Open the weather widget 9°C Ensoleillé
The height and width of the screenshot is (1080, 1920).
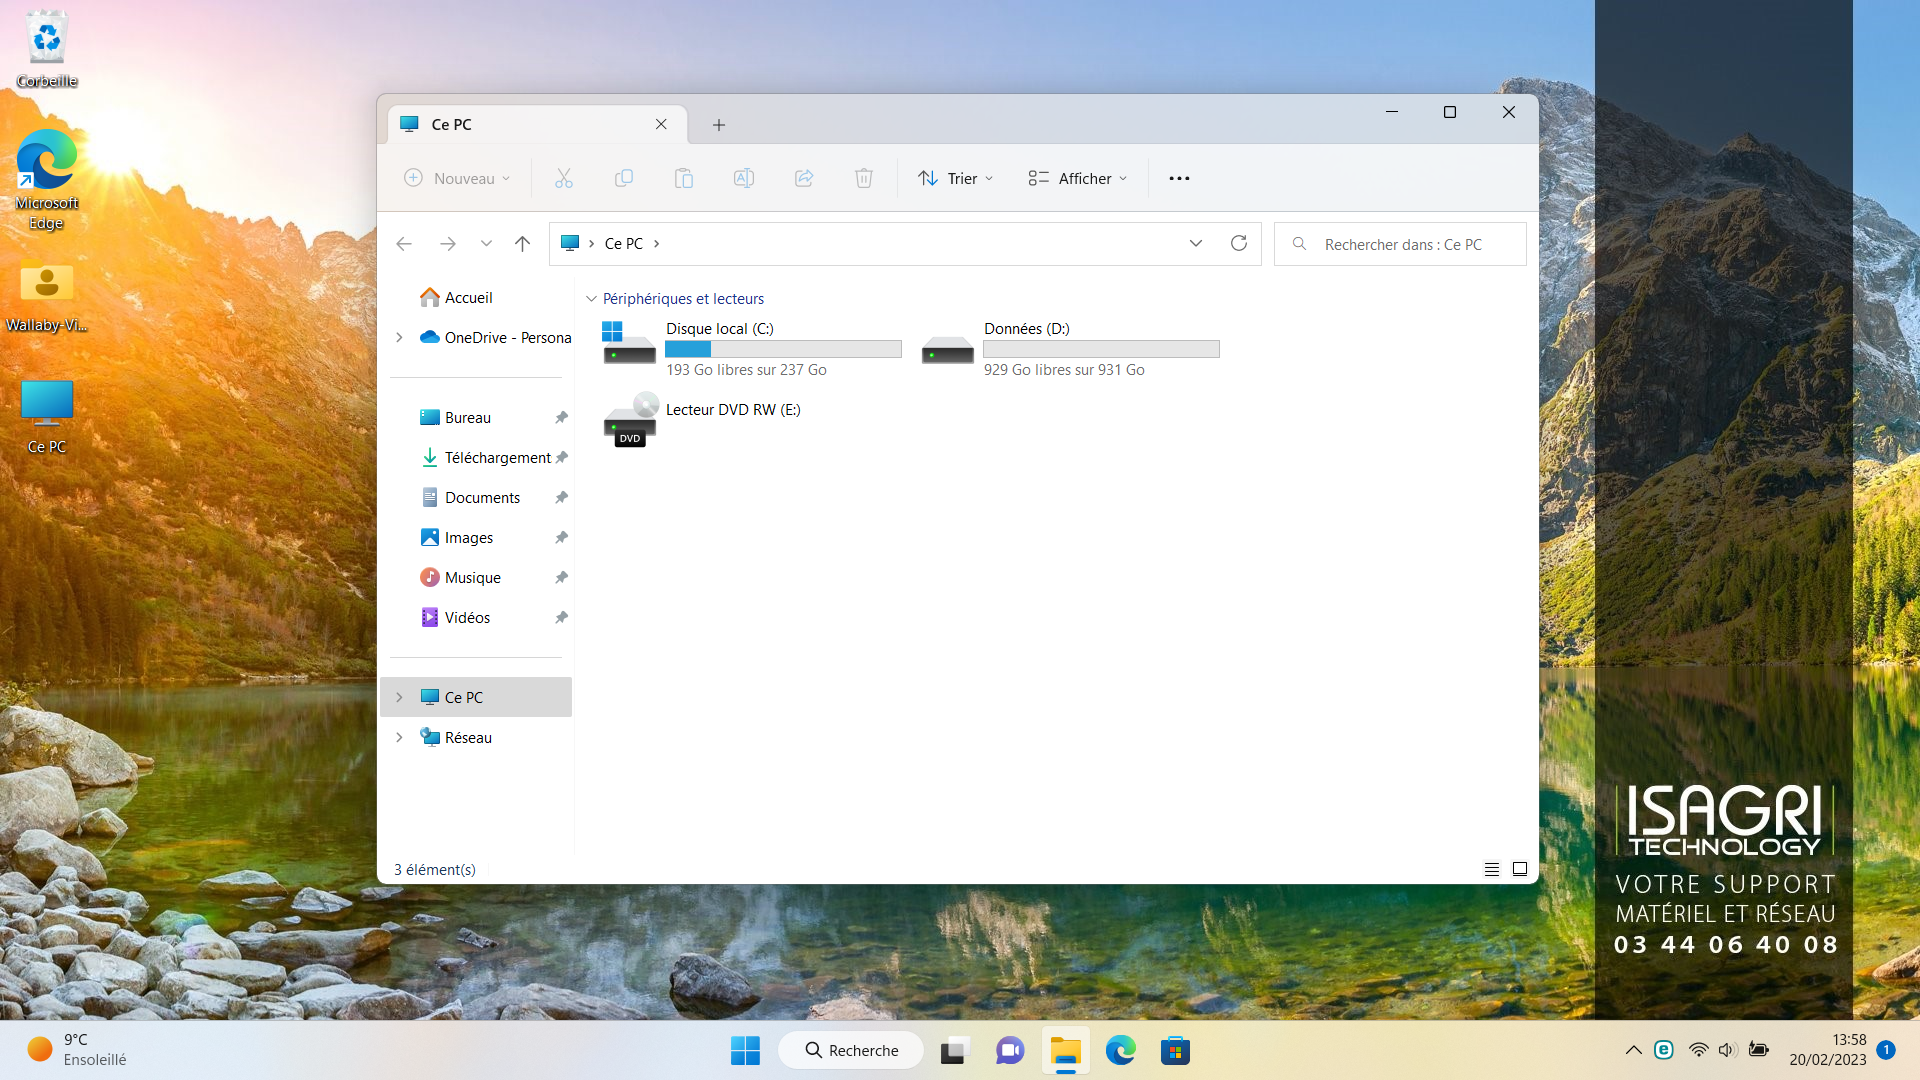[78, 1050]
